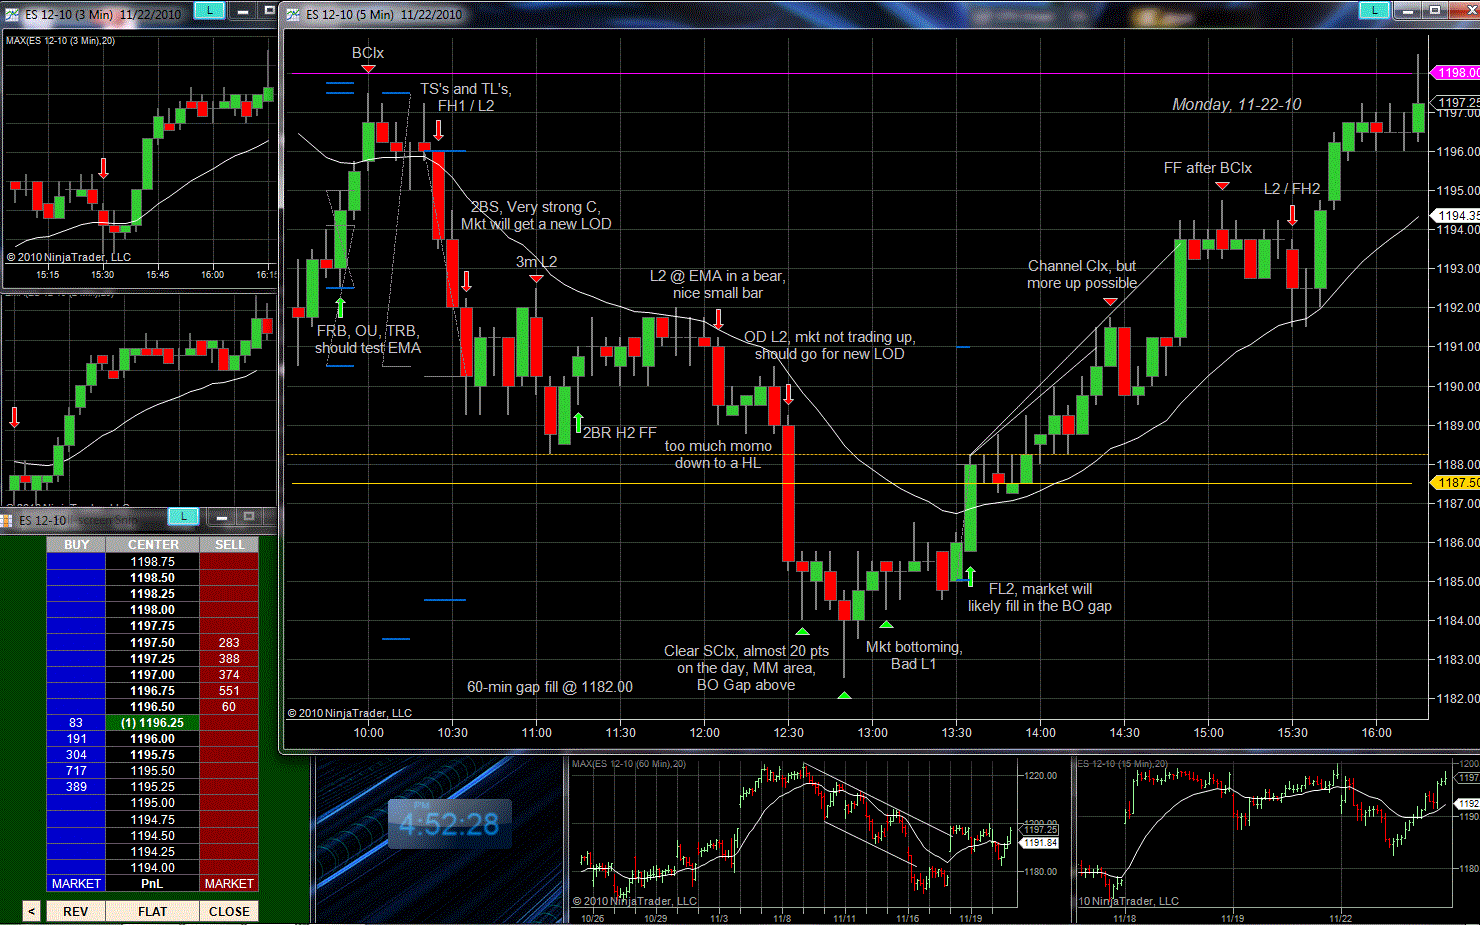
Task: Click the CLOSE button in the DOM
Action: coord(229,911)
